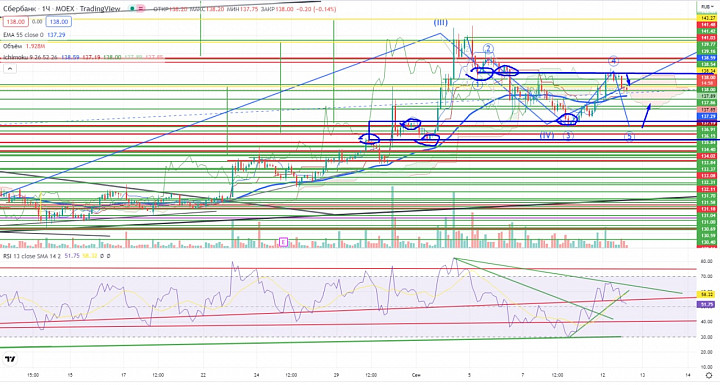The height and width of the screenshot is (385, 720).
Task: Click the pink icon beside market status dot
Action: [x=141, y=9]
